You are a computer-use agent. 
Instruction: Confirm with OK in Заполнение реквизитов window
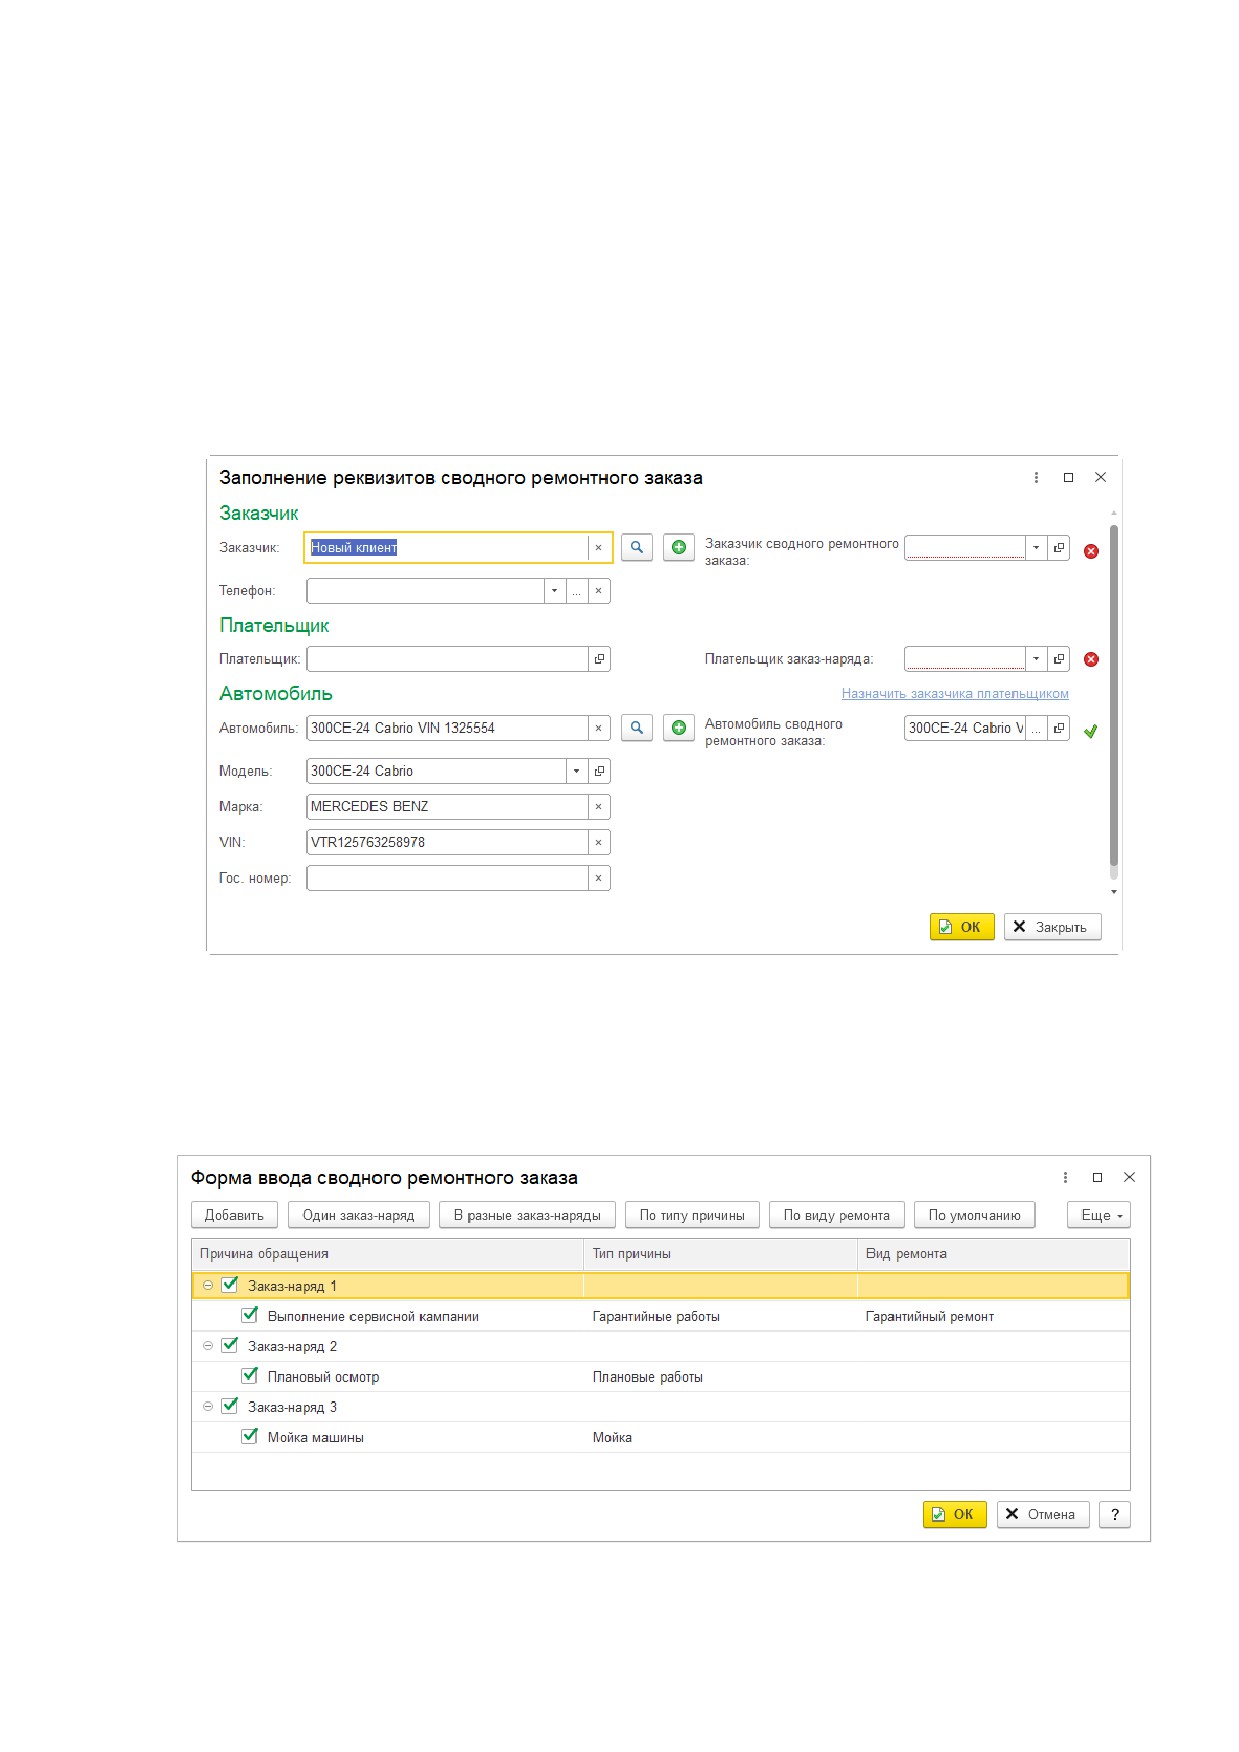pyautogui.click(x=962, y=927)
